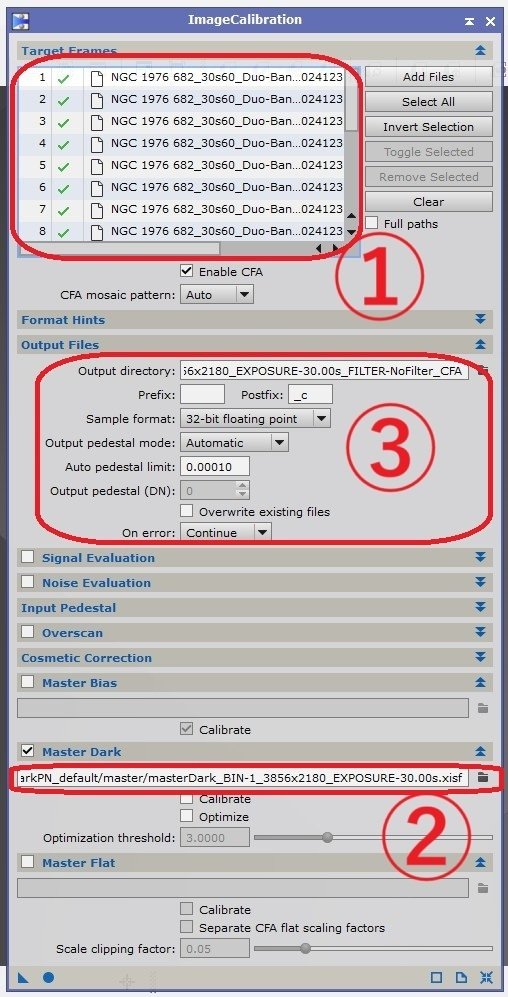
Task: Click the Remove Selected button
Action: tap(429, 177)
